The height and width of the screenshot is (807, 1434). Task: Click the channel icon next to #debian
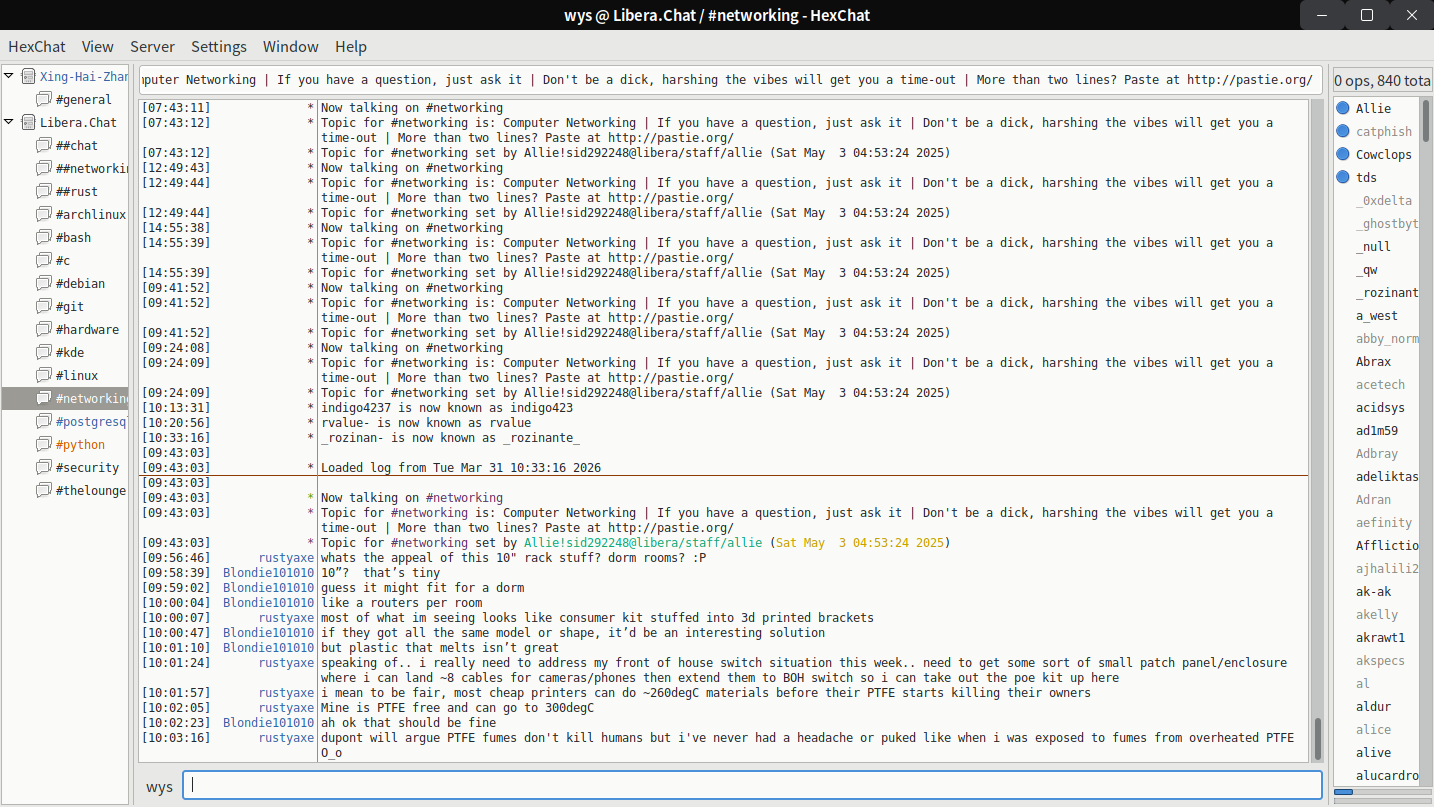43,283
